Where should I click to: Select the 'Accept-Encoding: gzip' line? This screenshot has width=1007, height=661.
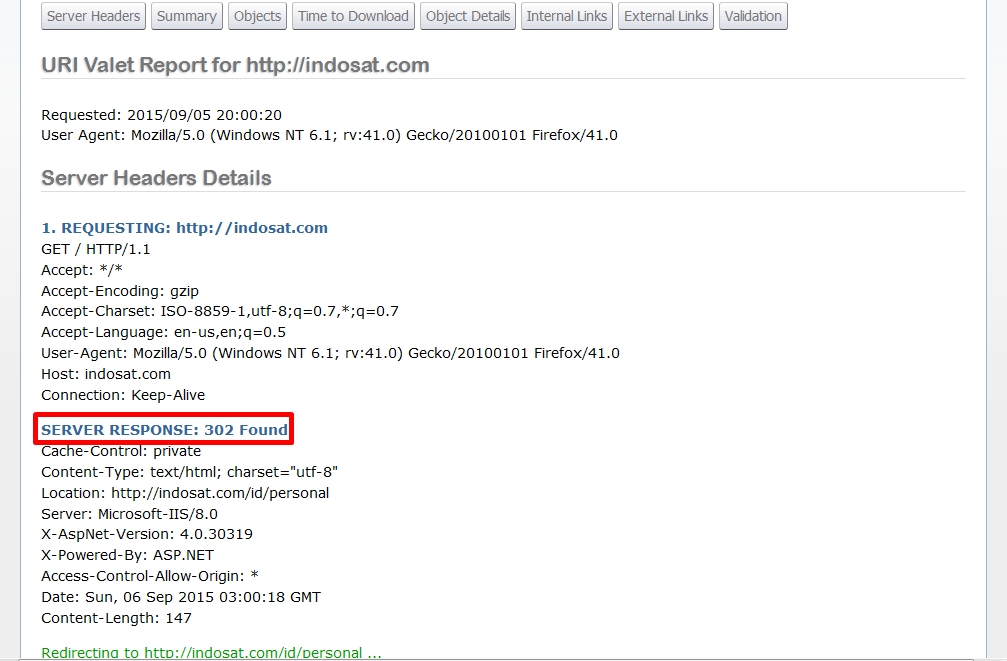point(120,291)
